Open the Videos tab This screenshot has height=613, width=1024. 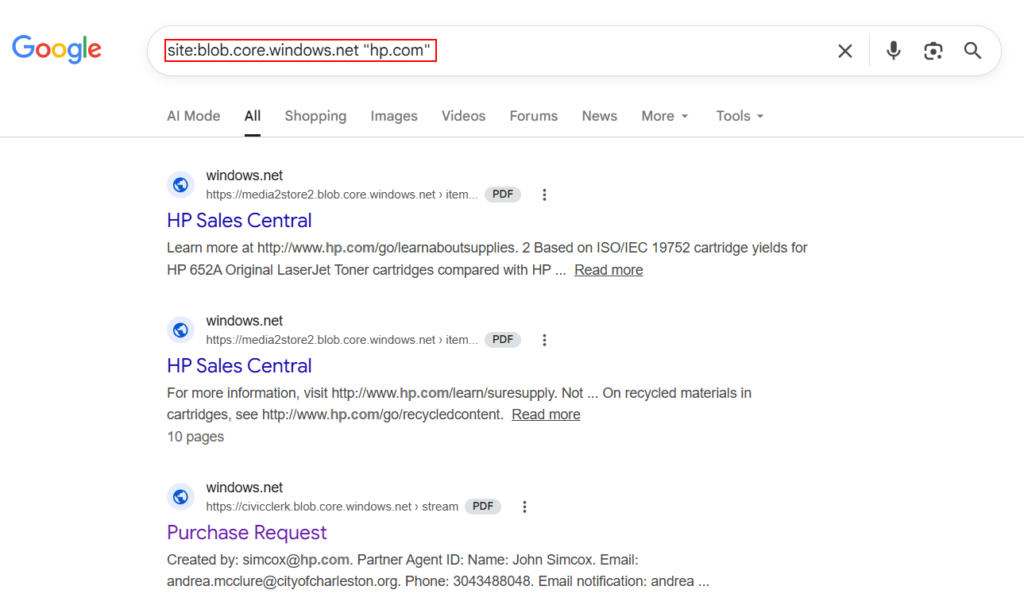tap(464, 116)
